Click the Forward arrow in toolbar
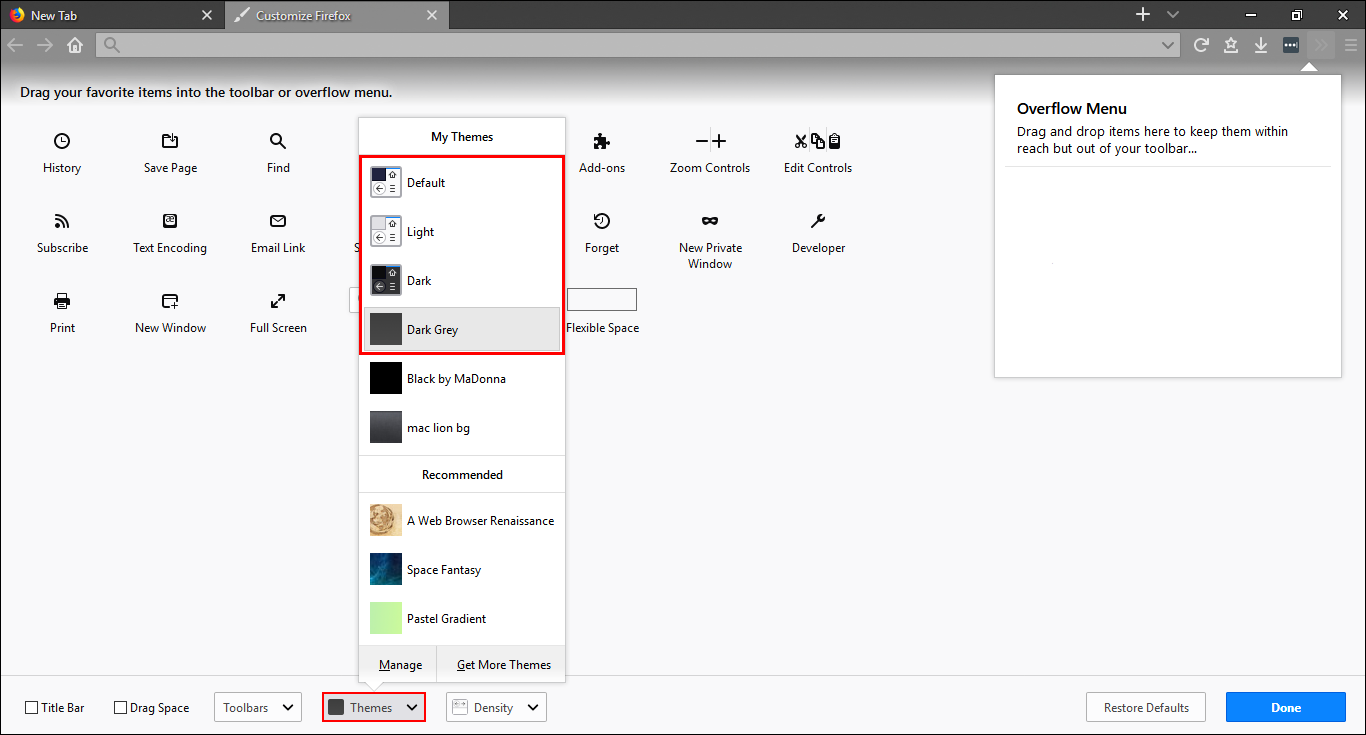This screenshot has width=1366, height=735. pos(45,45)
